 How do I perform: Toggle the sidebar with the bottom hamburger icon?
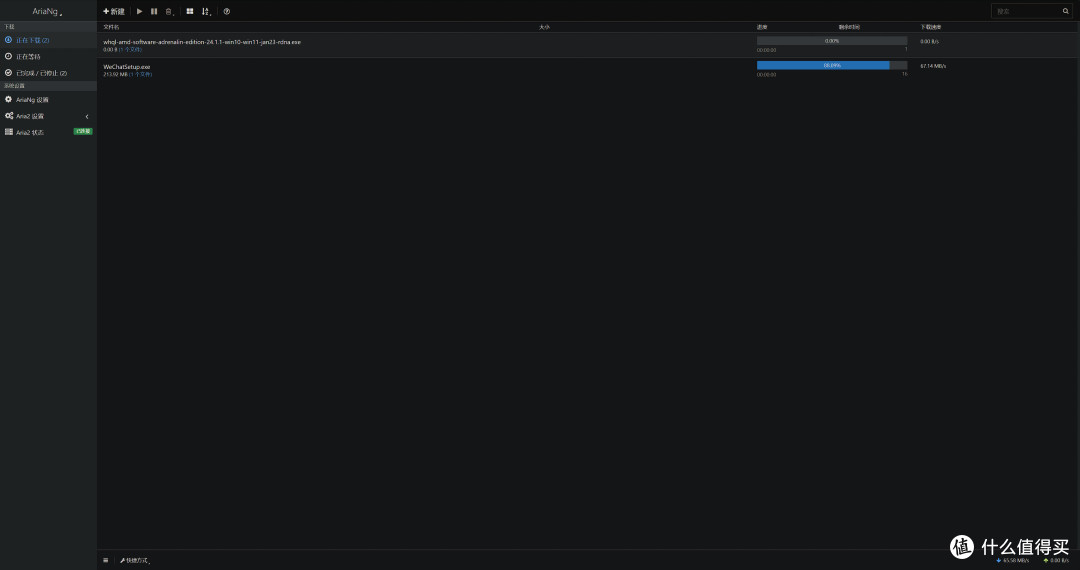point(105,560)
